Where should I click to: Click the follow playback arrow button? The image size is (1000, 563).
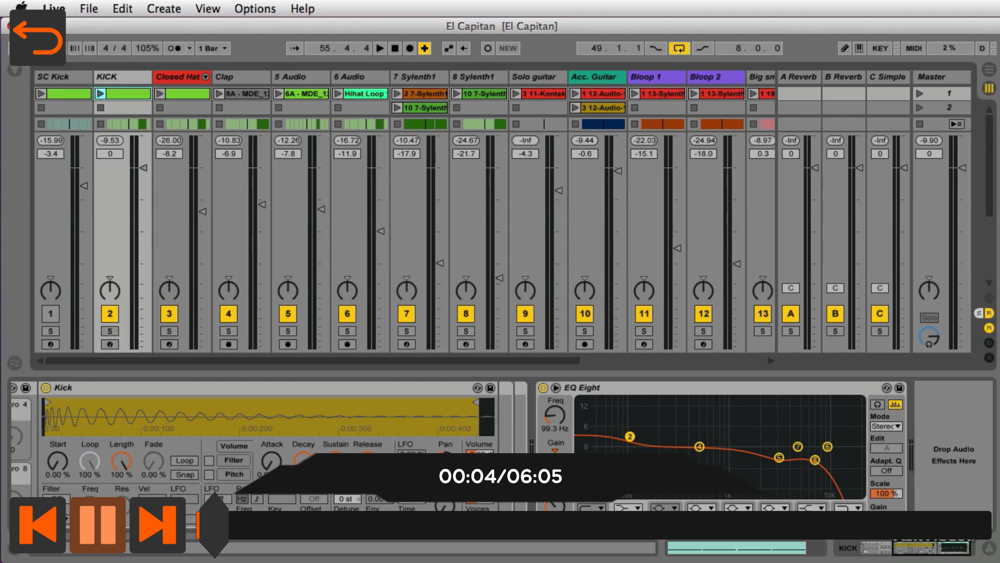pos(294,48)
